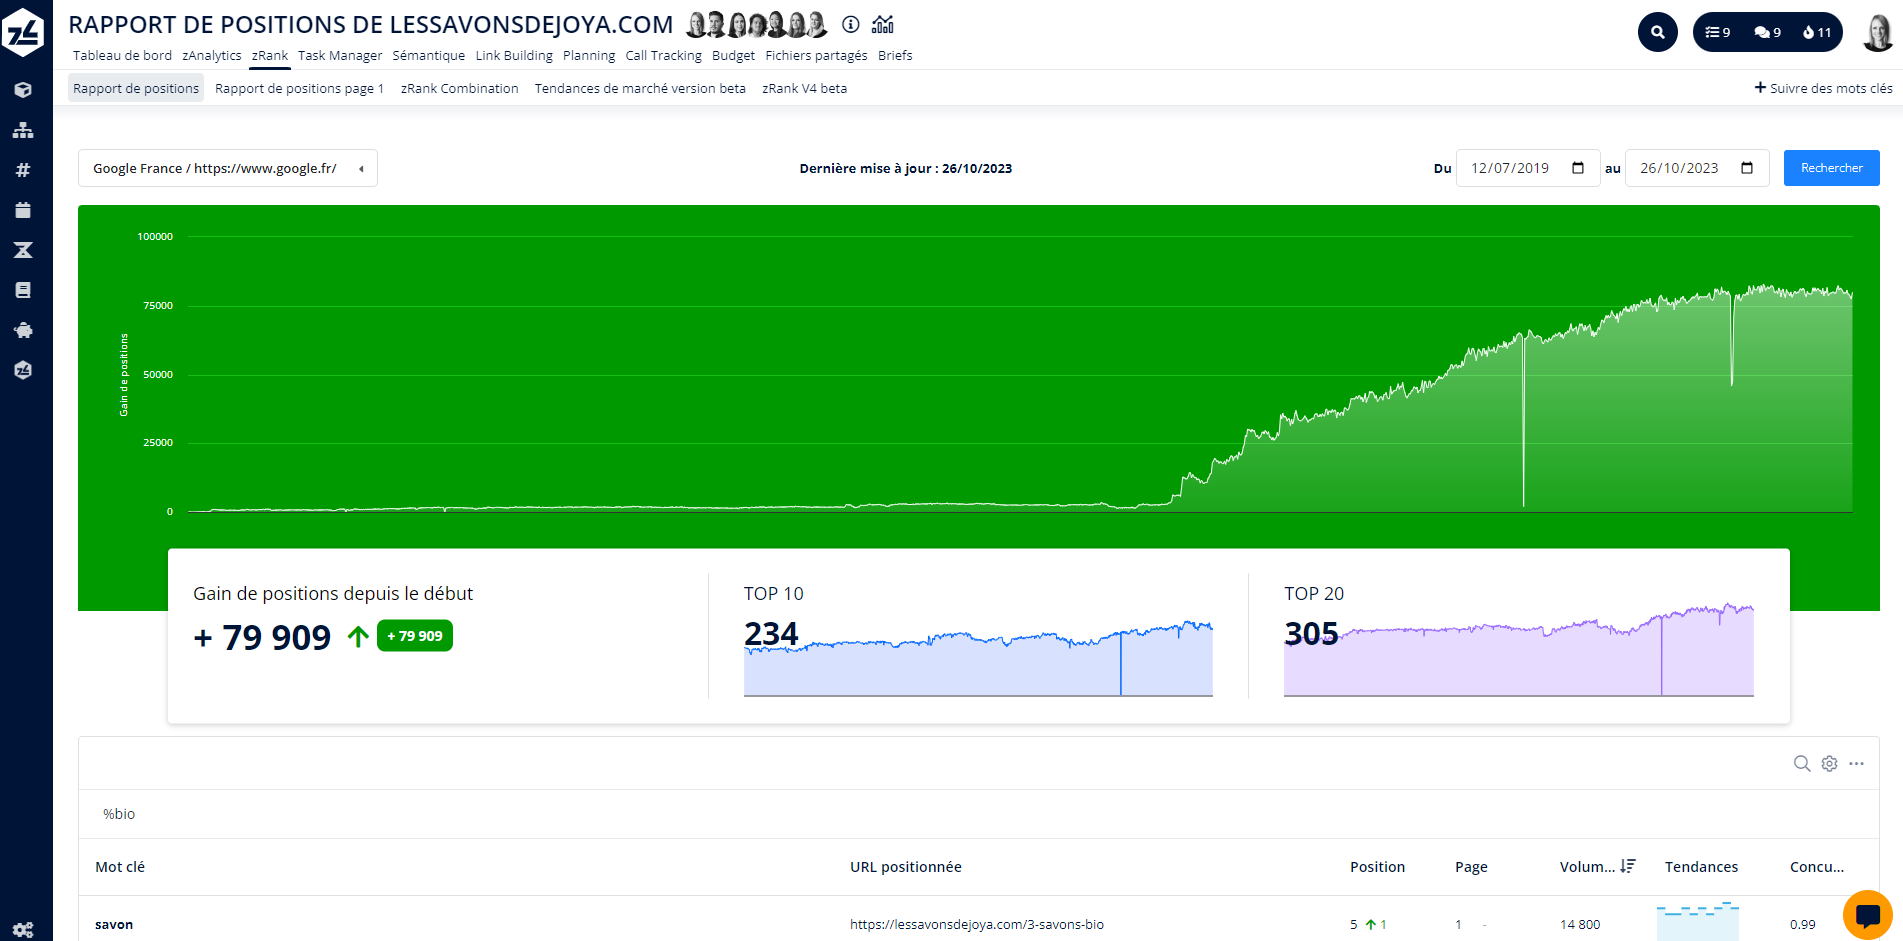Click the info circle icon beside title
Viewport: 1903px width, 941px height.
coord(851,24)
